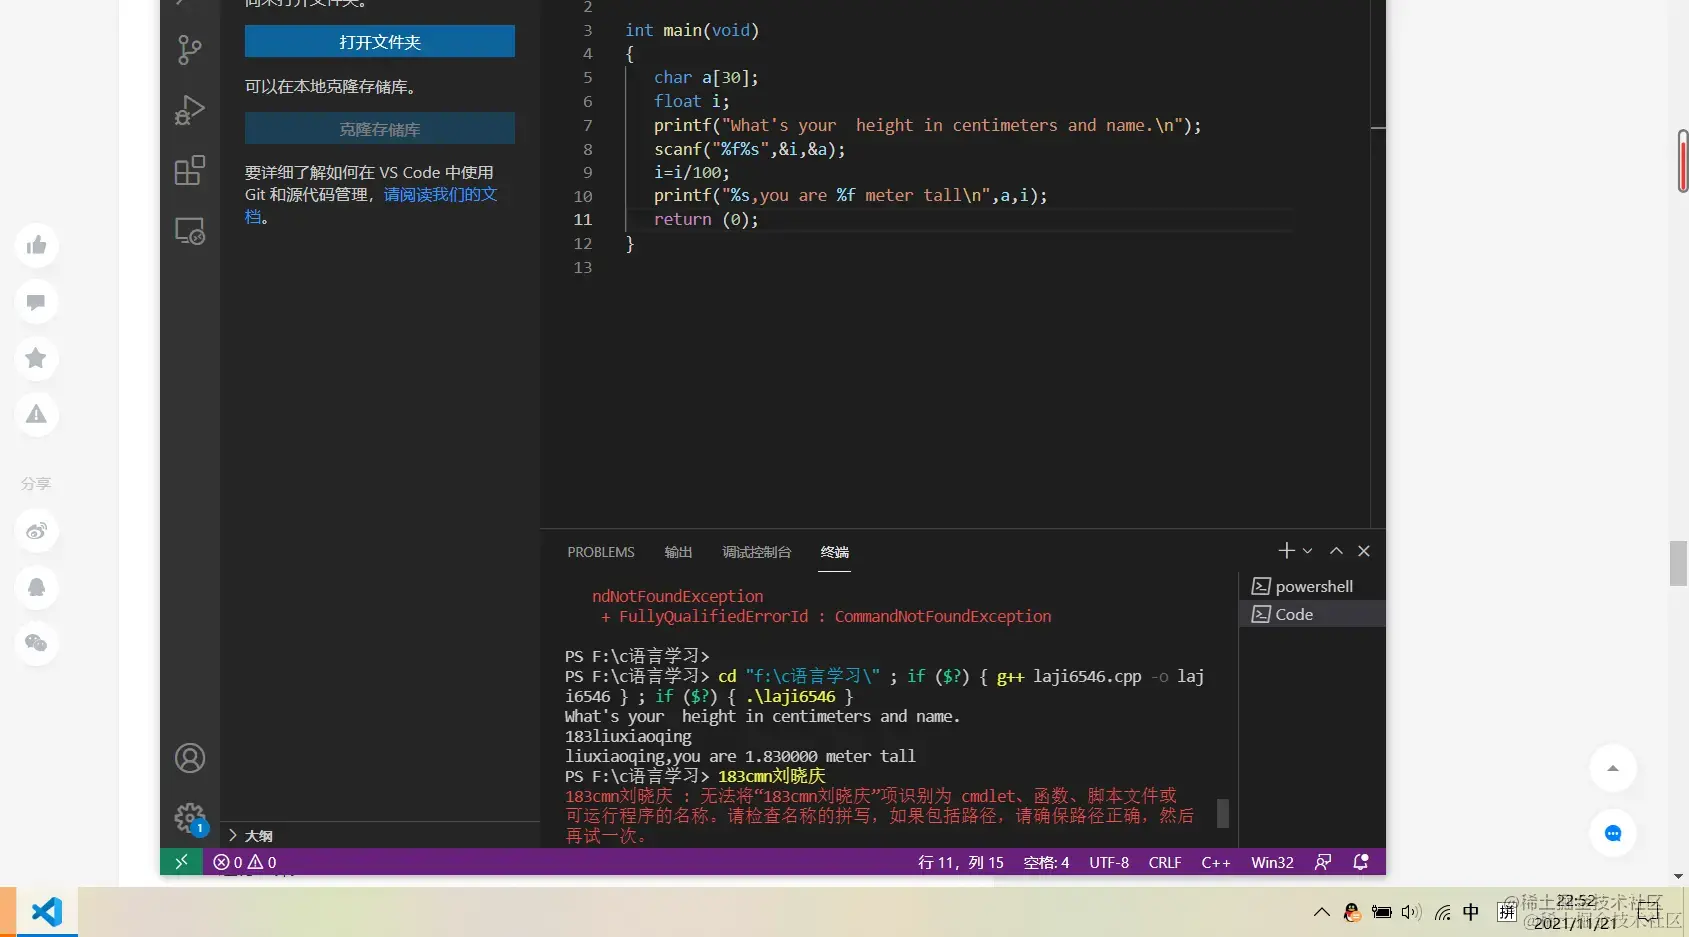The width and height of the screenshot is (1689, 937).
Task: Open the Manage gear icon
Action: [x=189, y=819]
